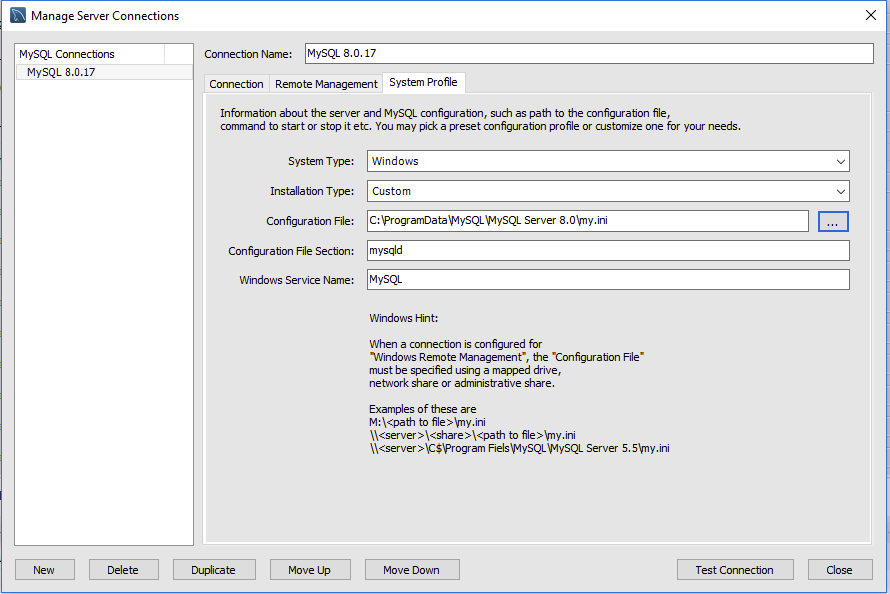This screenshot has height=594, width=890.
Task: Click the Close button
Action: coord(839,570)
